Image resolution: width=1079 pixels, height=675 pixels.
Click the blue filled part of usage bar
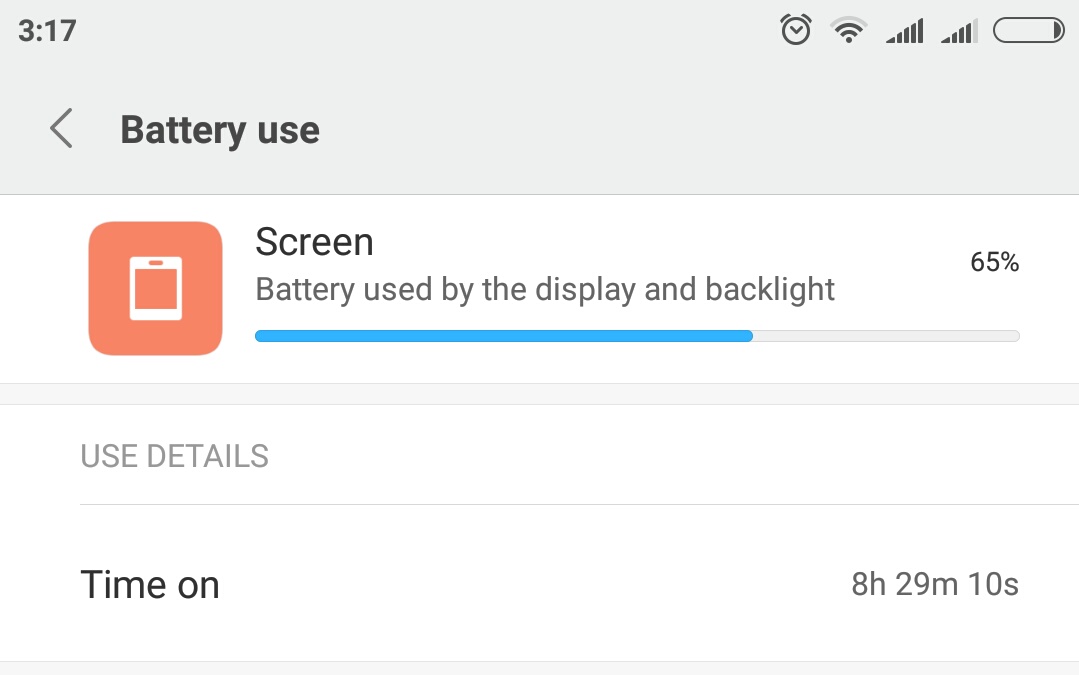coord(503,336)
